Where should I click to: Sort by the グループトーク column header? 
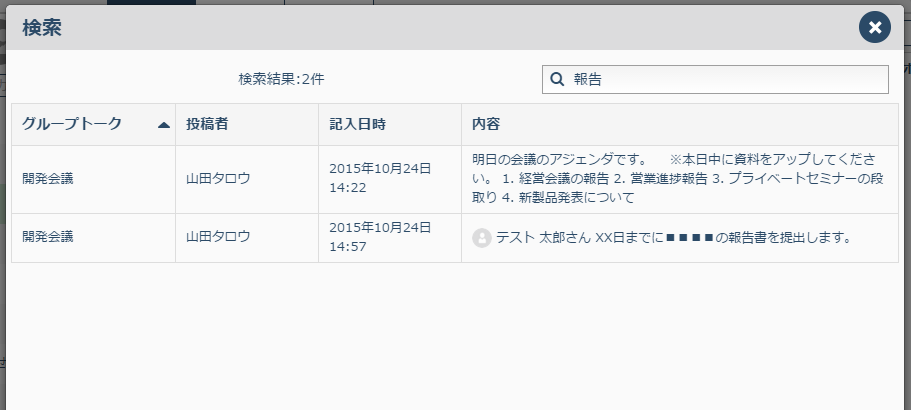94,124
